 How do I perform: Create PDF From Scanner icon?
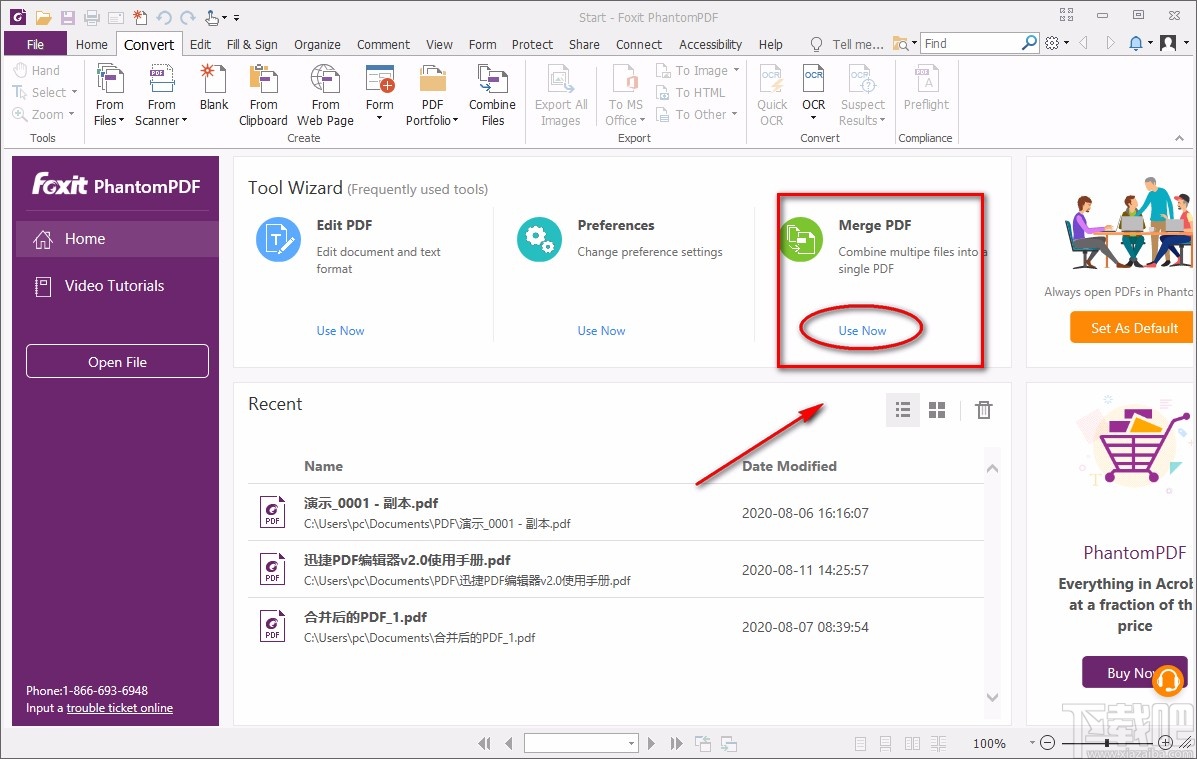[x=161, y=79]
